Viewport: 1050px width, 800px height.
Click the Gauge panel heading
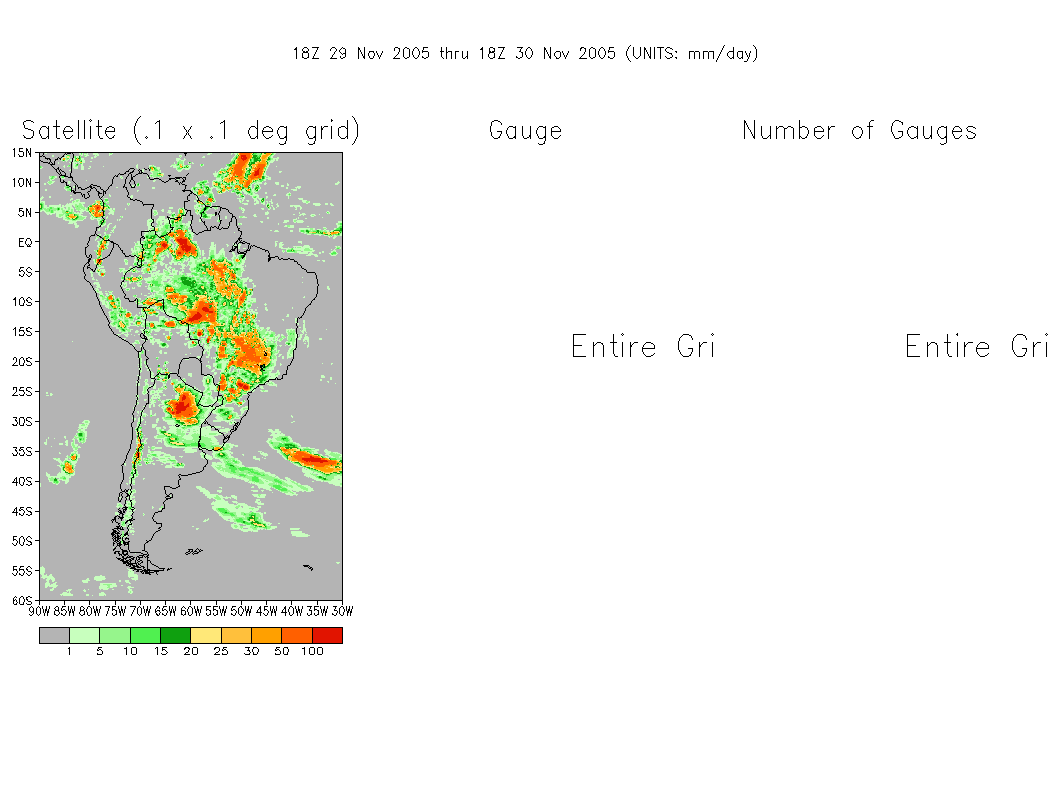[526, 131]
